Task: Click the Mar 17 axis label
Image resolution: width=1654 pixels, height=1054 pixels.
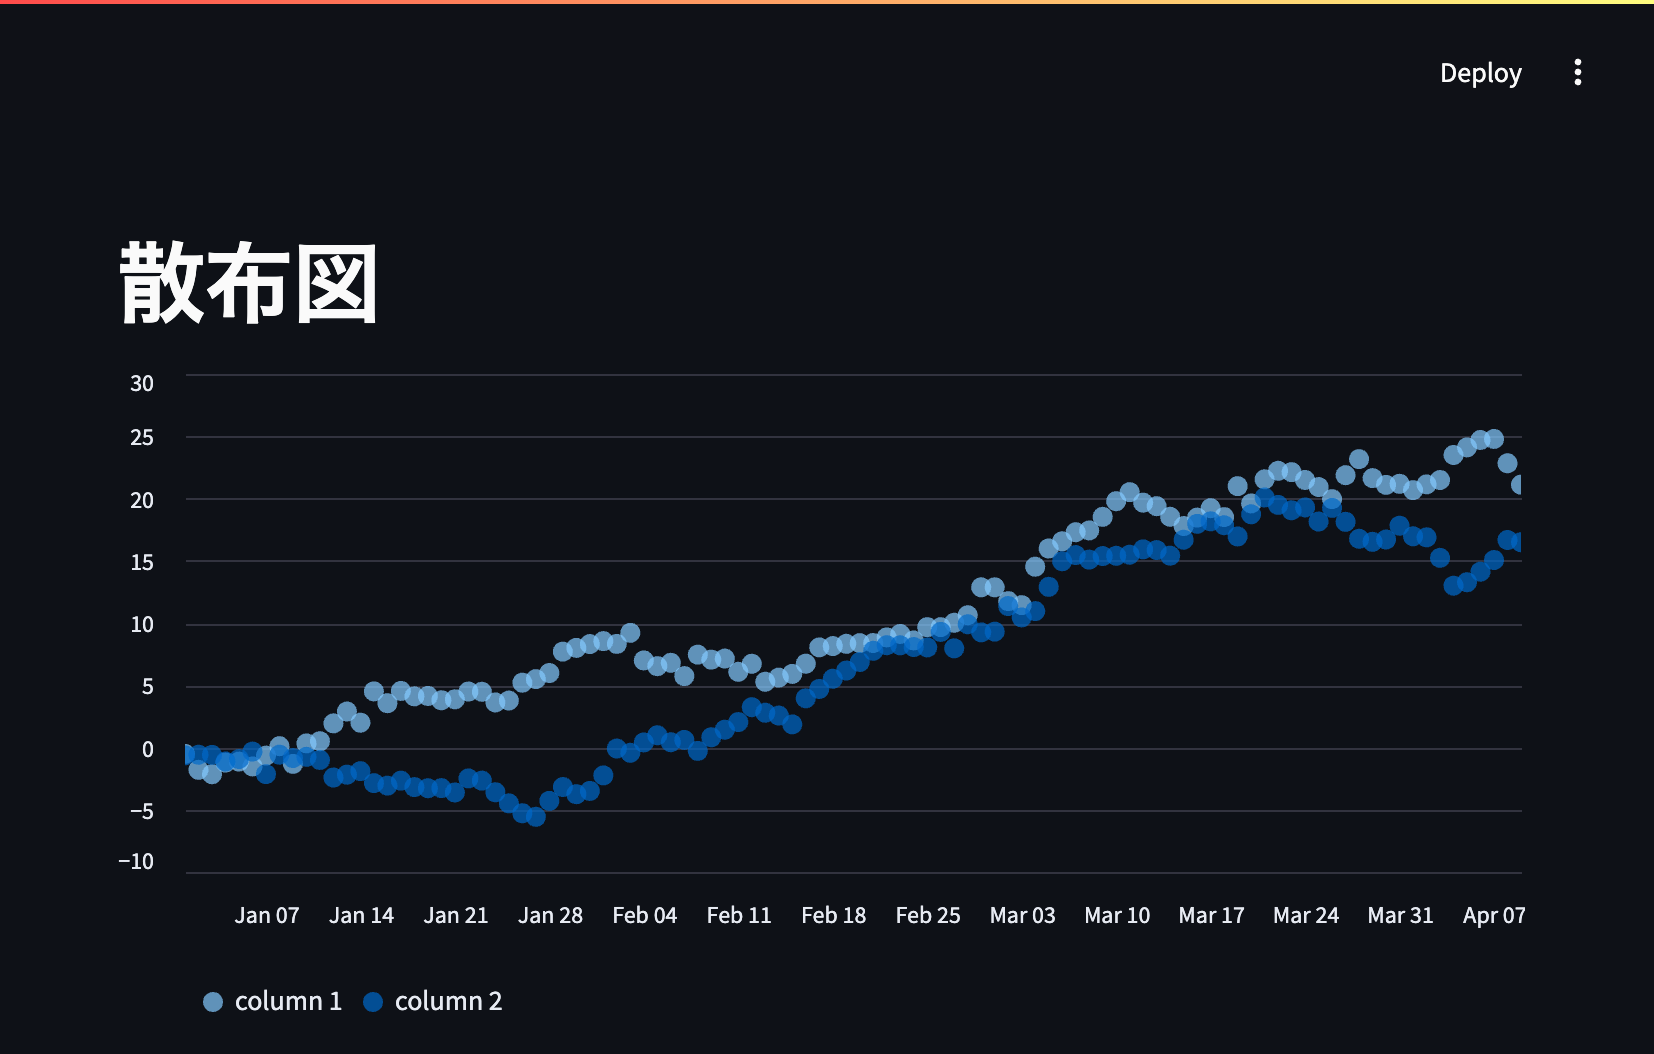Action: pos(1211,914)
